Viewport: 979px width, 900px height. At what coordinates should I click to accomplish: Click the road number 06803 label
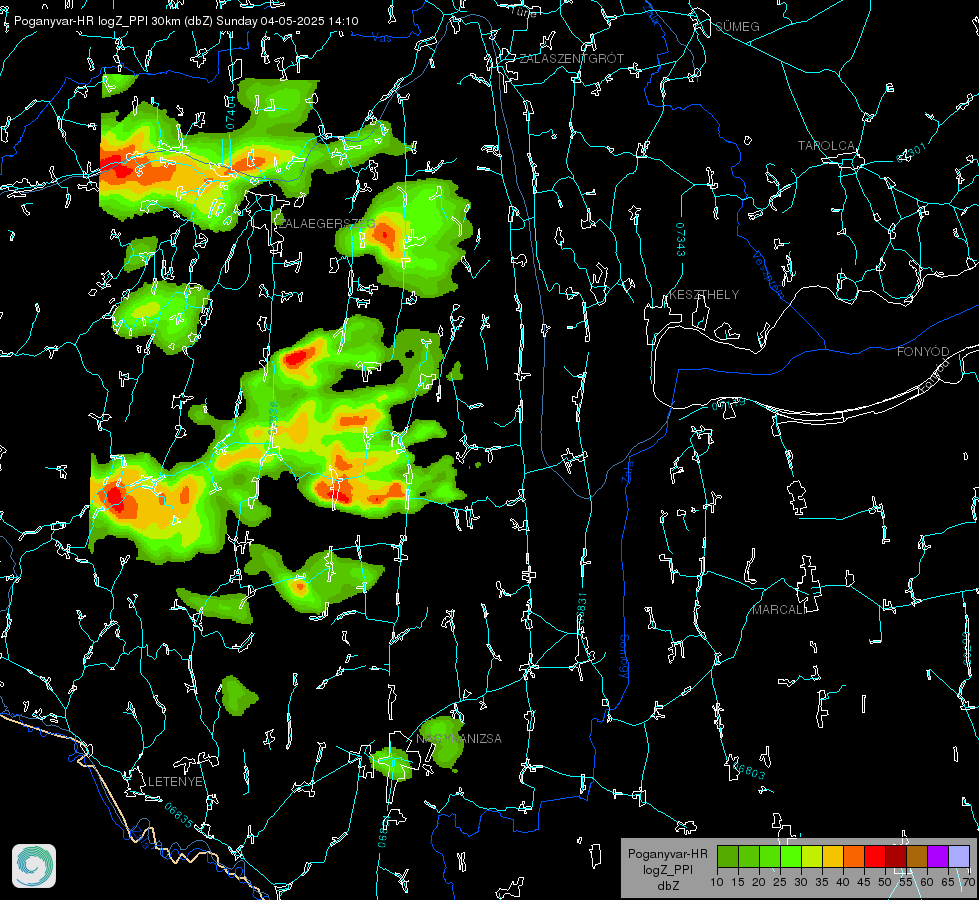click(x=749, y=771)
